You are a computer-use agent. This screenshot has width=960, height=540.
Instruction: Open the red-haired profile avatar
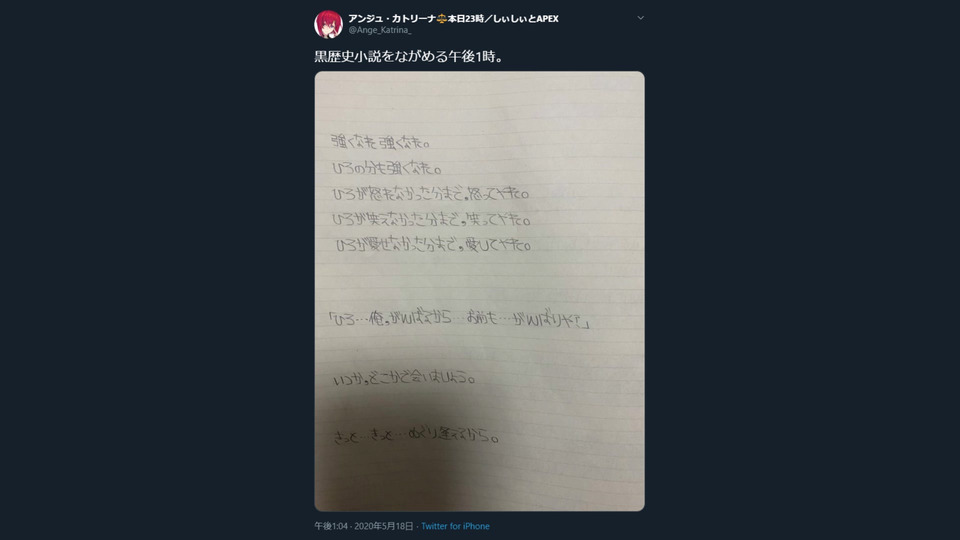(x=328, y=24)
